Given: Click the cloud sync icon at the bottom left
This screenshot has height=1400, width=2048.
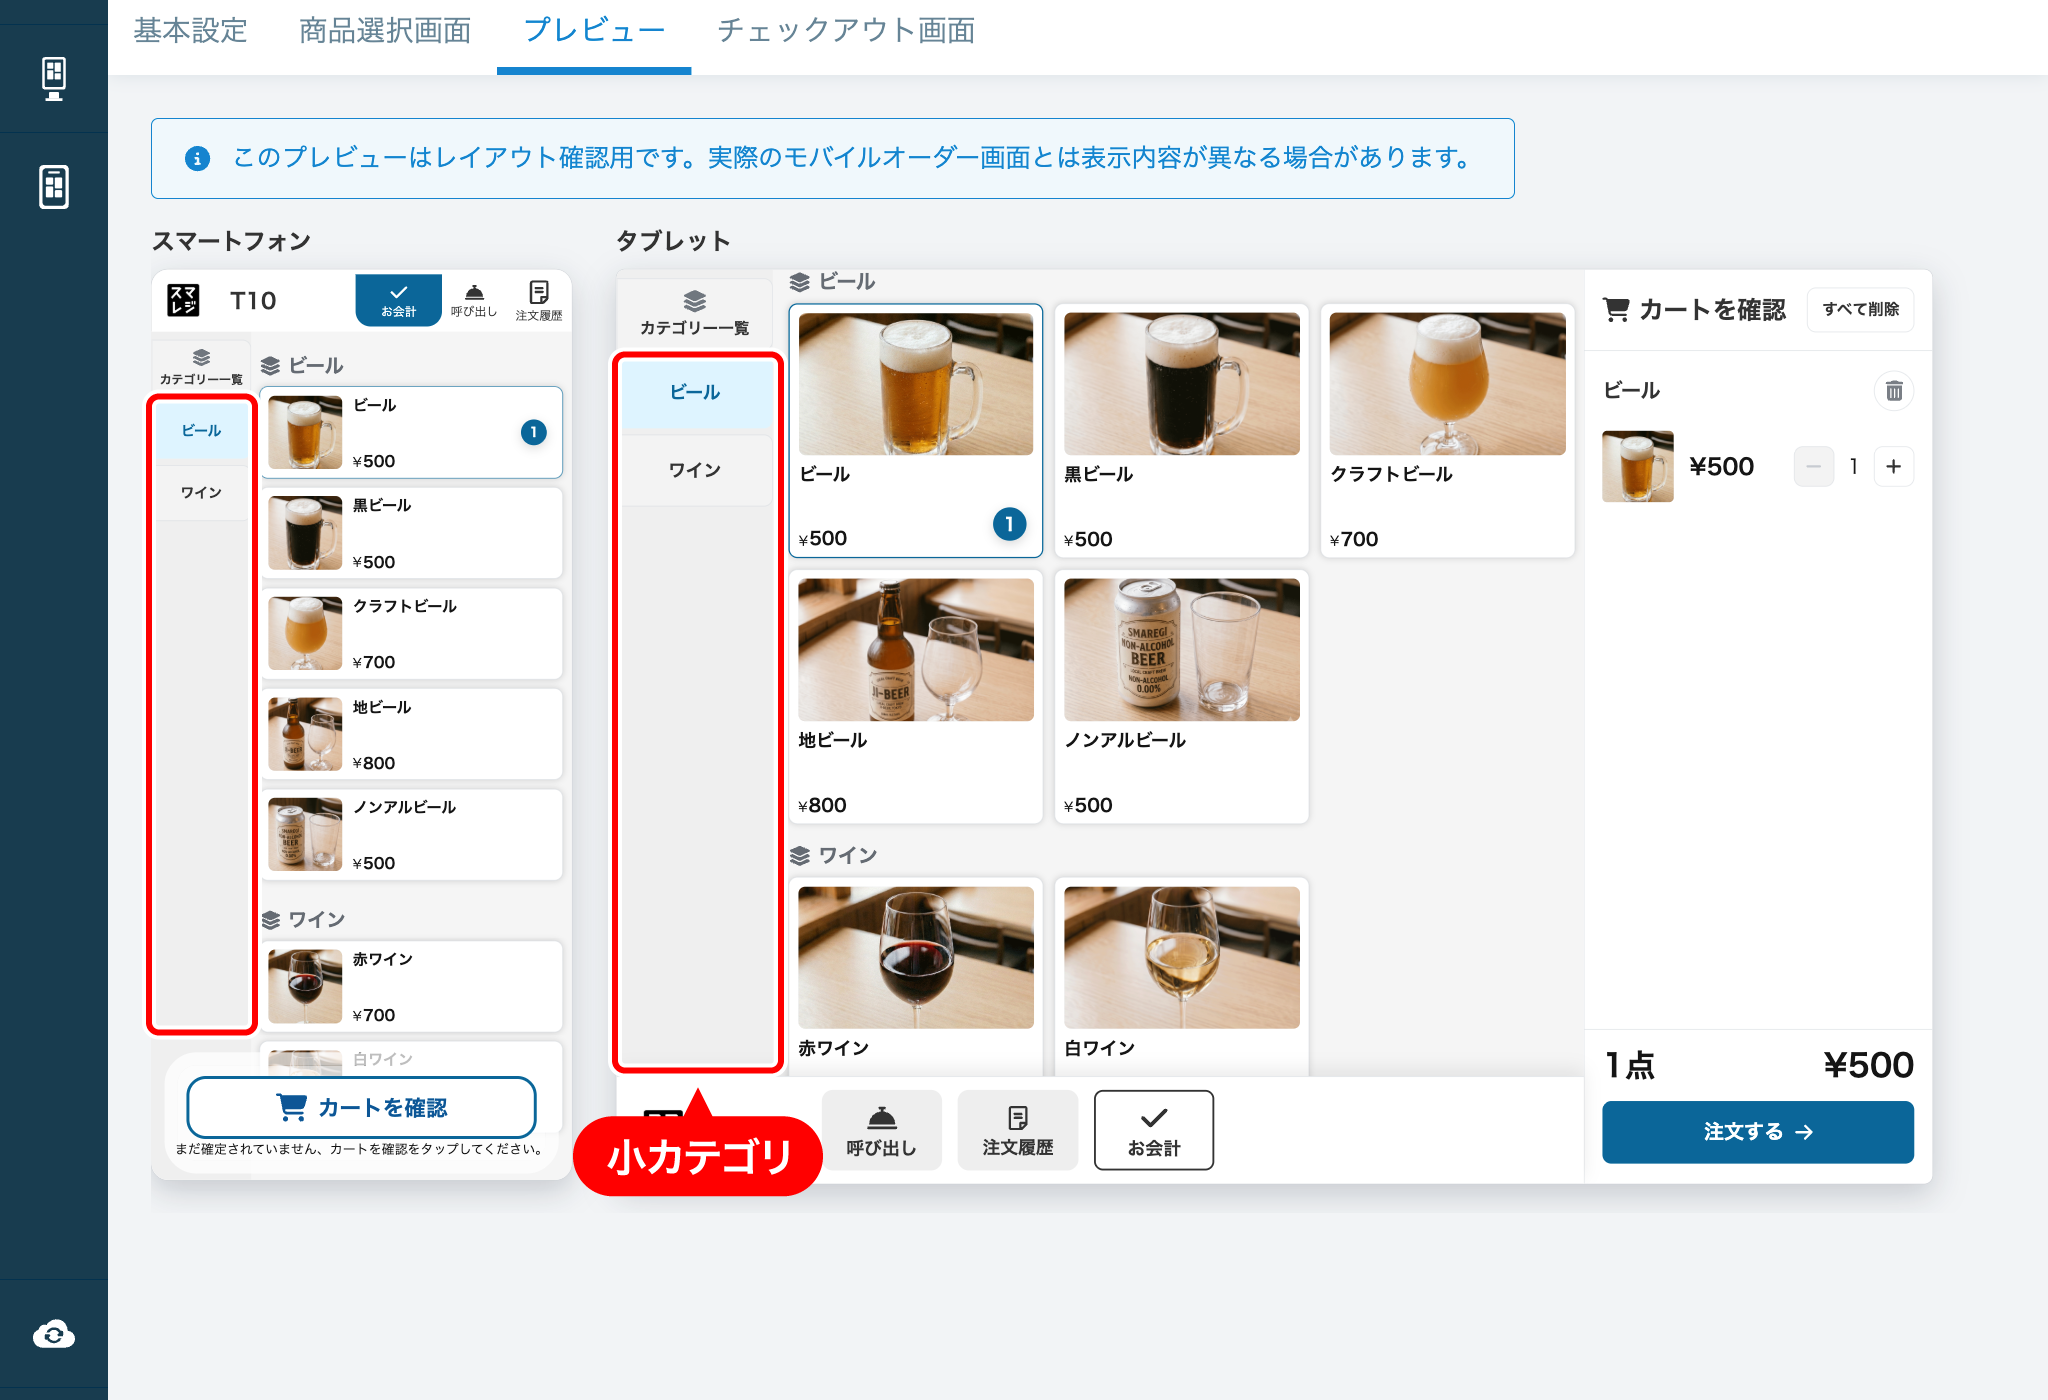Looking at the screenshot, I should [x=54, y=1334].
